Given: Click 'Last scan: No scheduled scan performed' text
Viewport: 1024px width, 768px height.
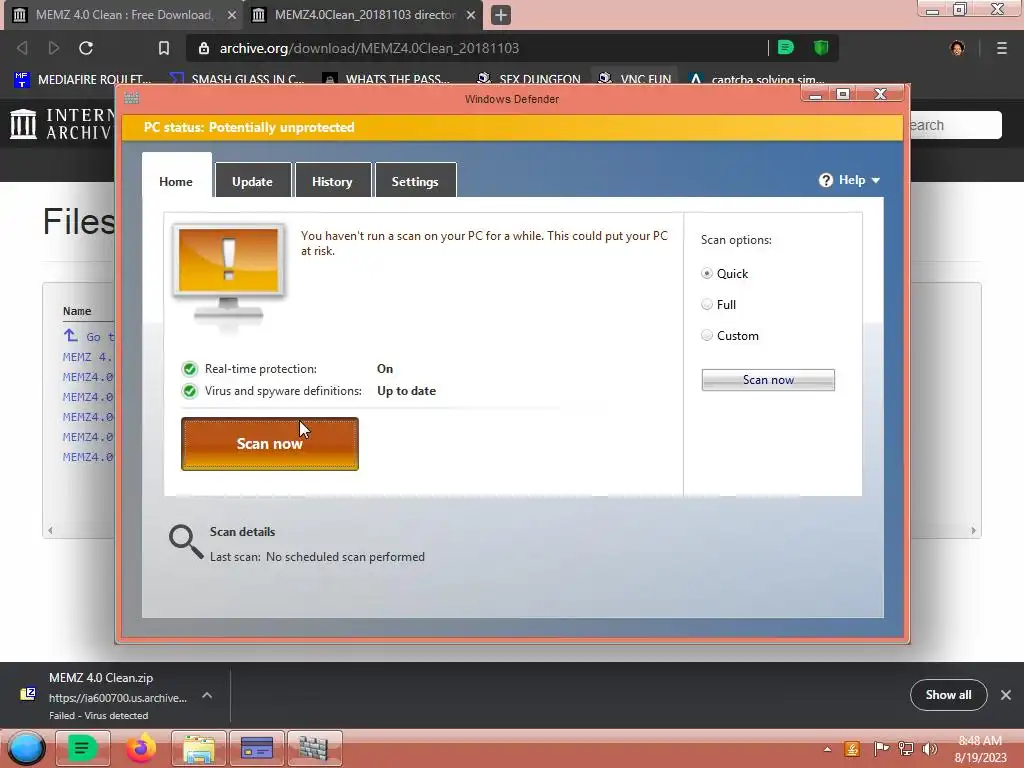Looking at the screenshot, I should click(317, 557).
